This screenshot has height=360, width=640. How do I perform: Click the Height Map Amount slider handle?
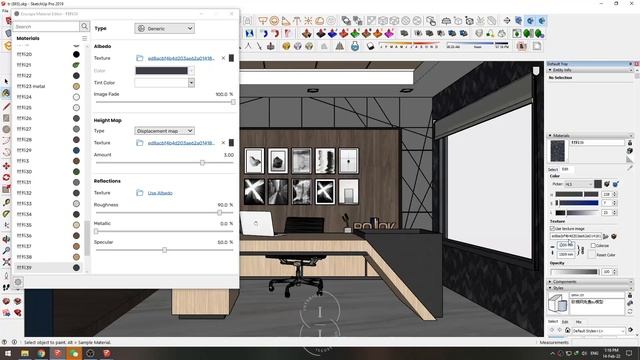[x=202, y=162]
